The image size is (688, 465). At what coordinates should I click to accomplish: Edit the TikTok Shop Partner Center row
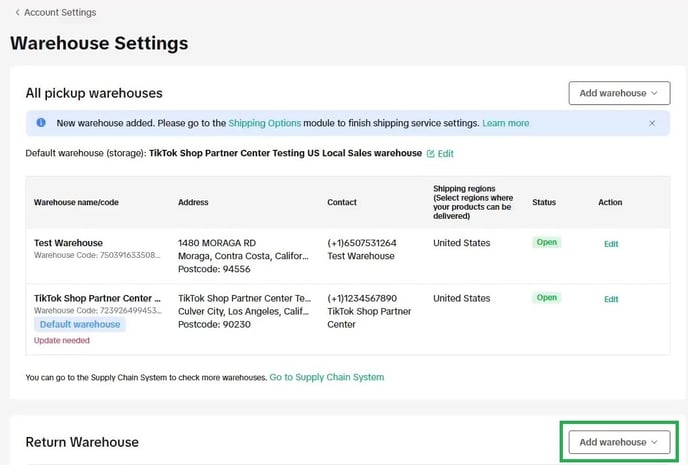(611, 299)
